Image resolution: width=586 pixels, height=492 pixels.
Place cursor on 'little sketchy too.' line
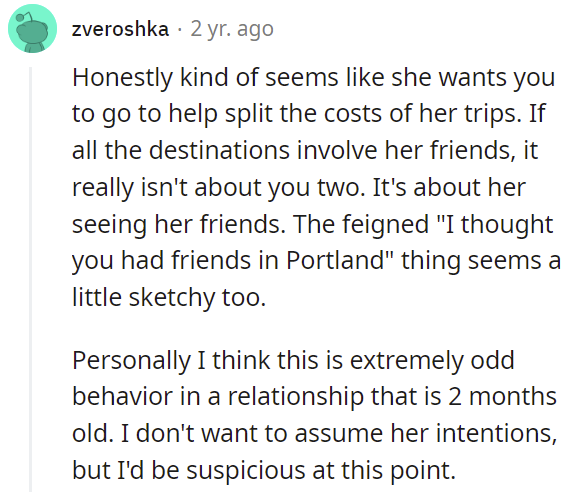point(169,298)
